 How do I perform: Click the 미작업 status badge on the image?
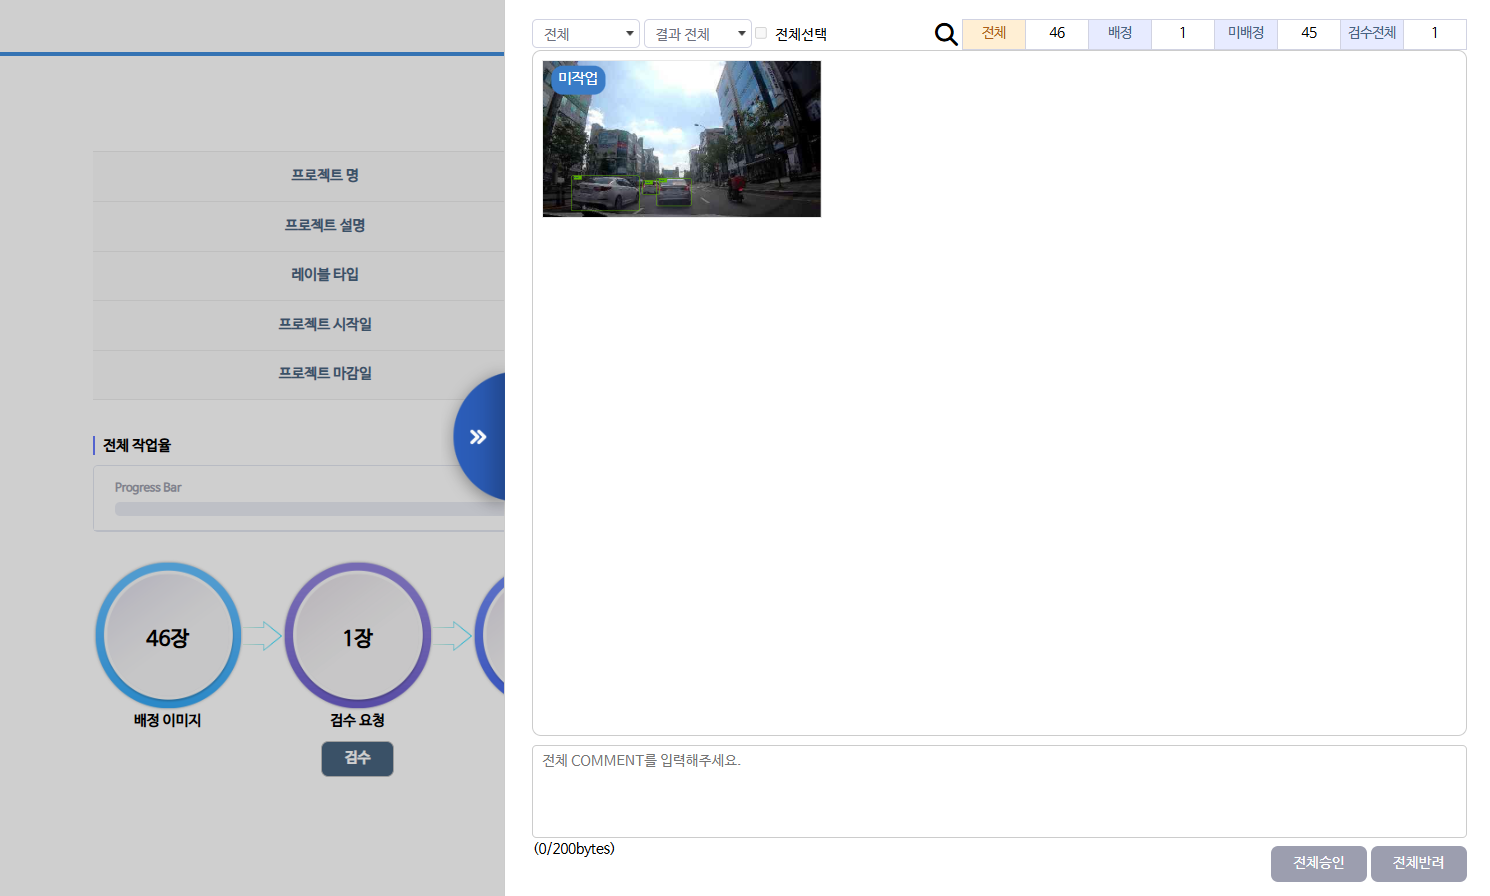[578, 79]
